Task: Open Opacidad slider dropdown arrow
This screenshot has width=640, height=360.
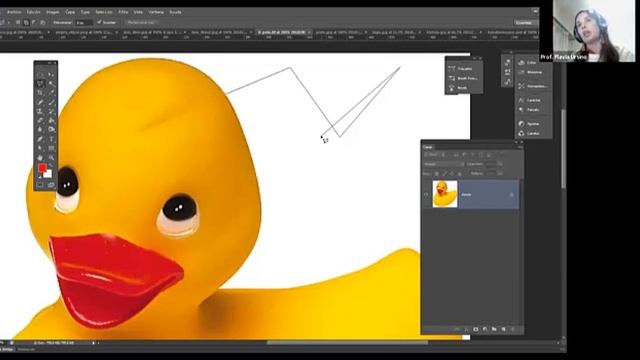Action: (x=500, y=164)
